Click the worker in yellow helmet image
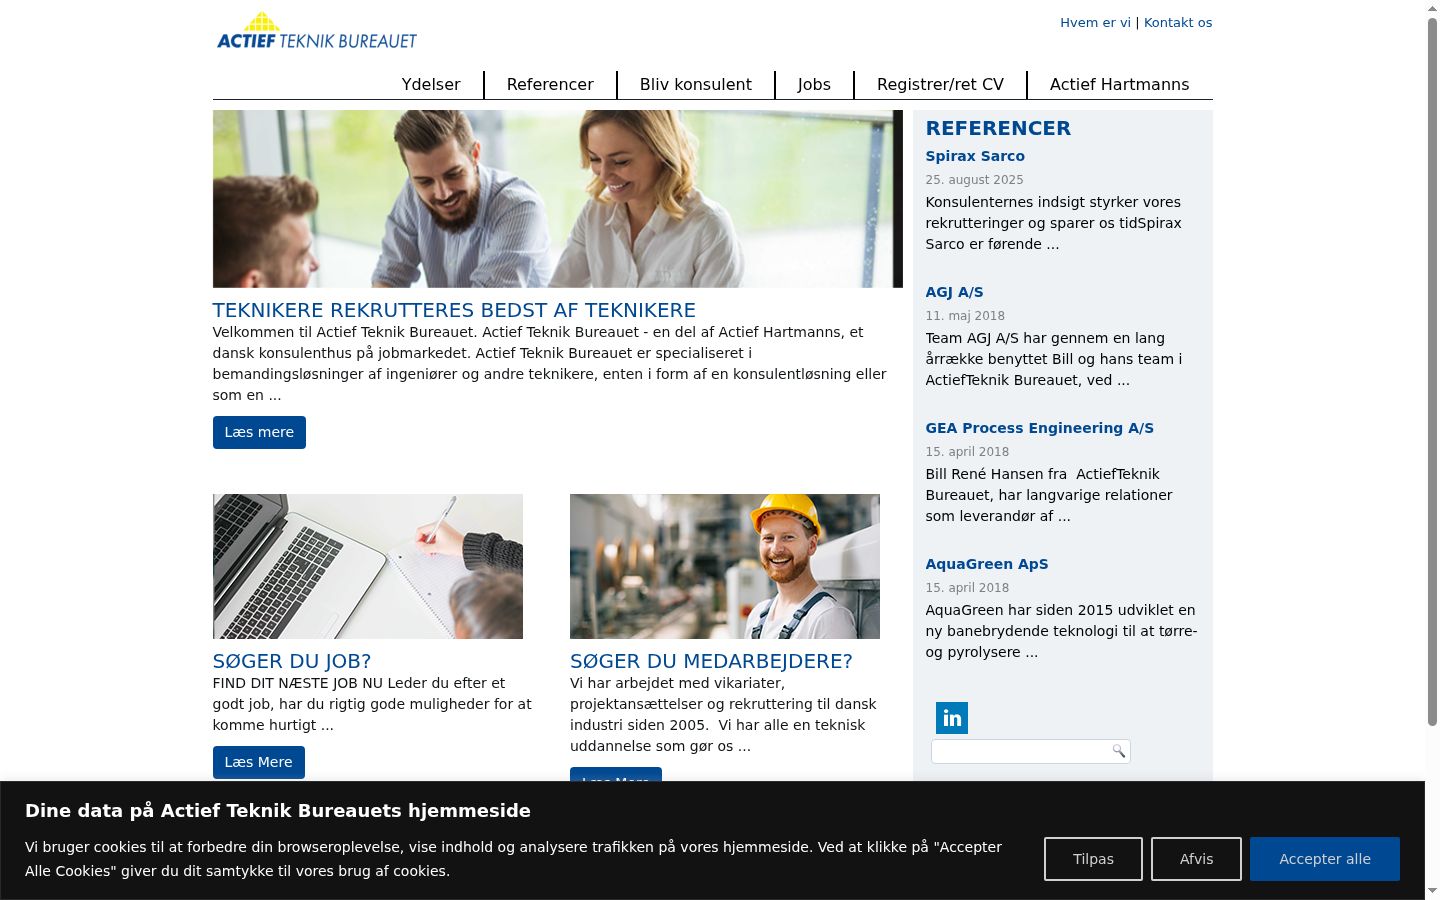This screenshot has width=1440, height=900. 725,566
